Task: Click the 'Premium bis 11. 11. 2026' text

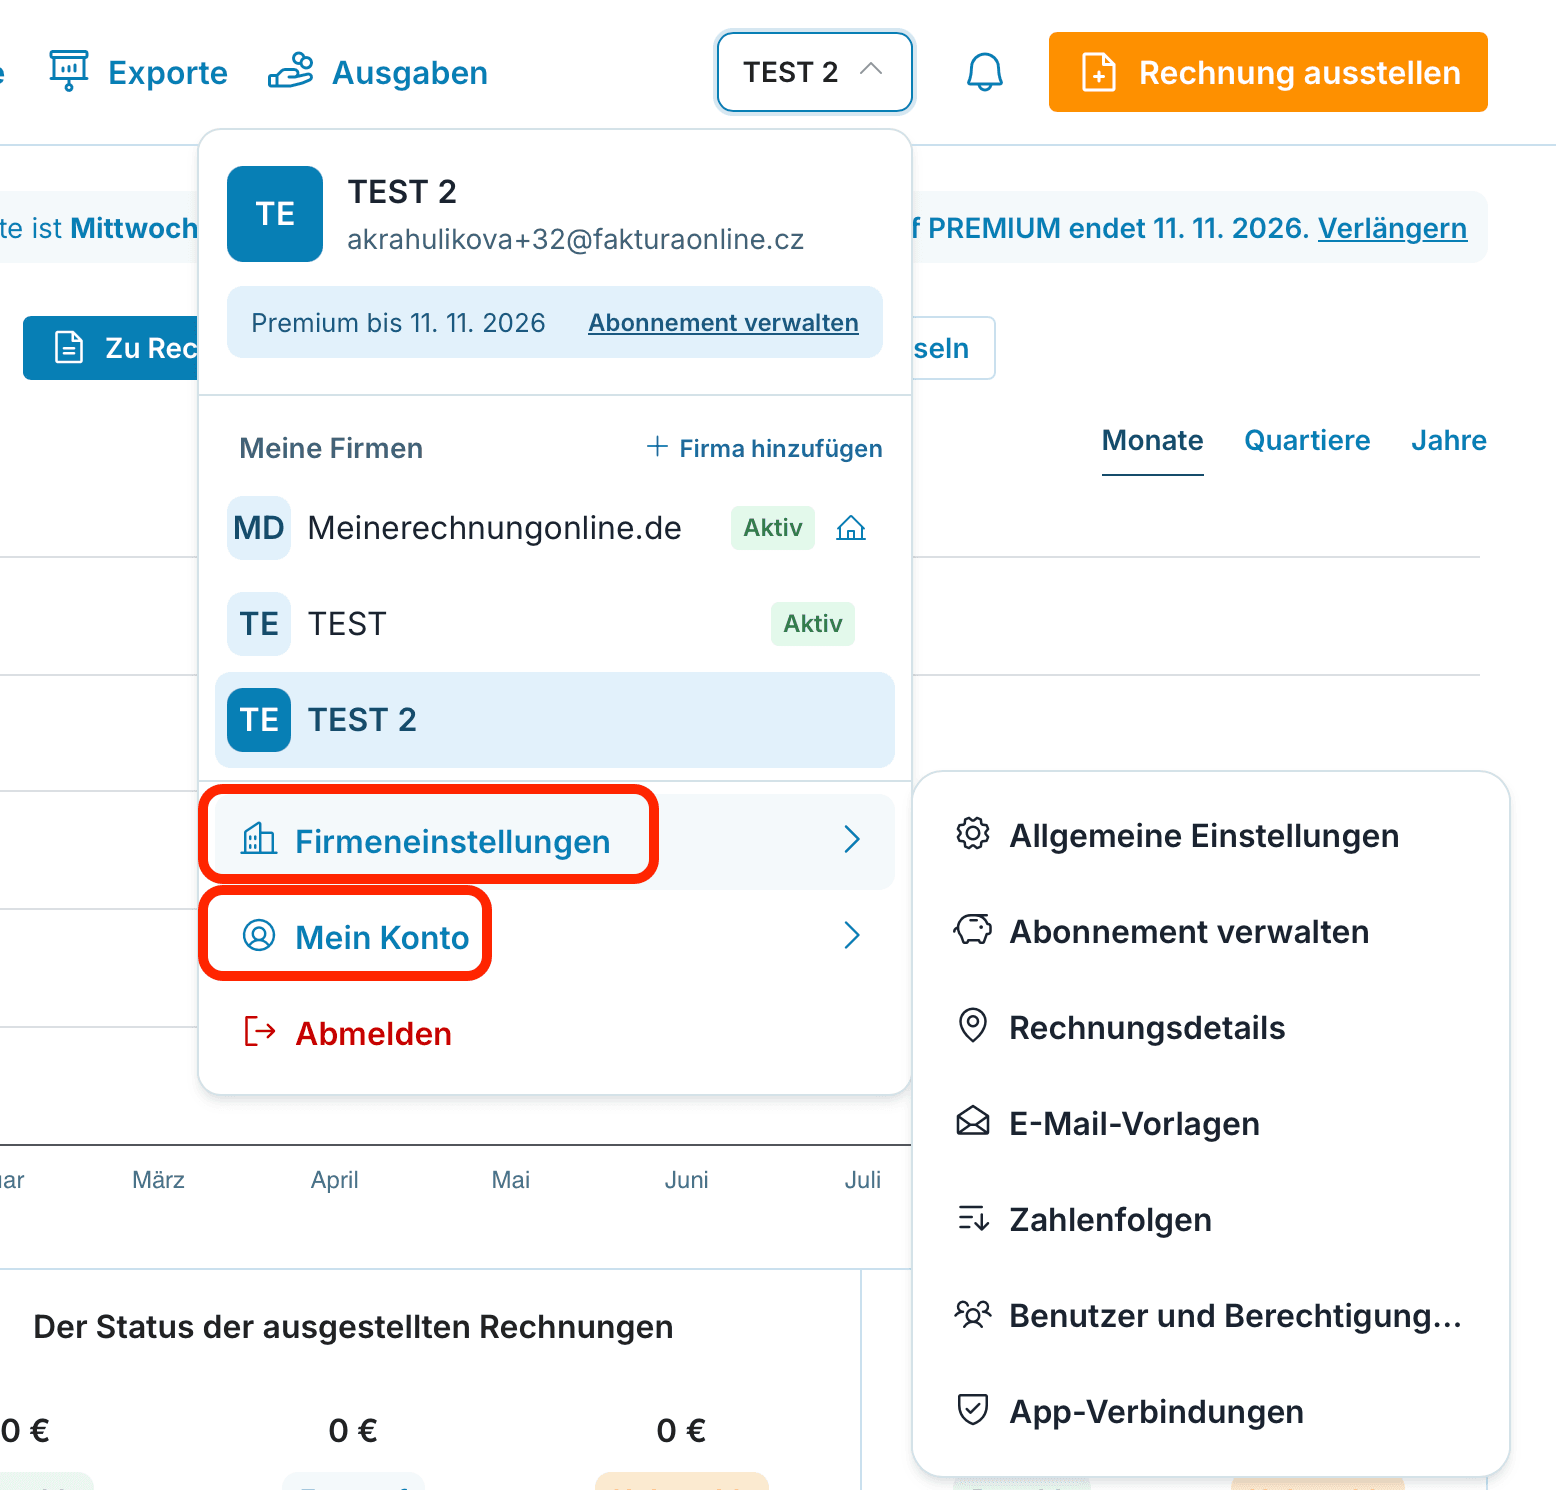Action: tap(398, 323)
